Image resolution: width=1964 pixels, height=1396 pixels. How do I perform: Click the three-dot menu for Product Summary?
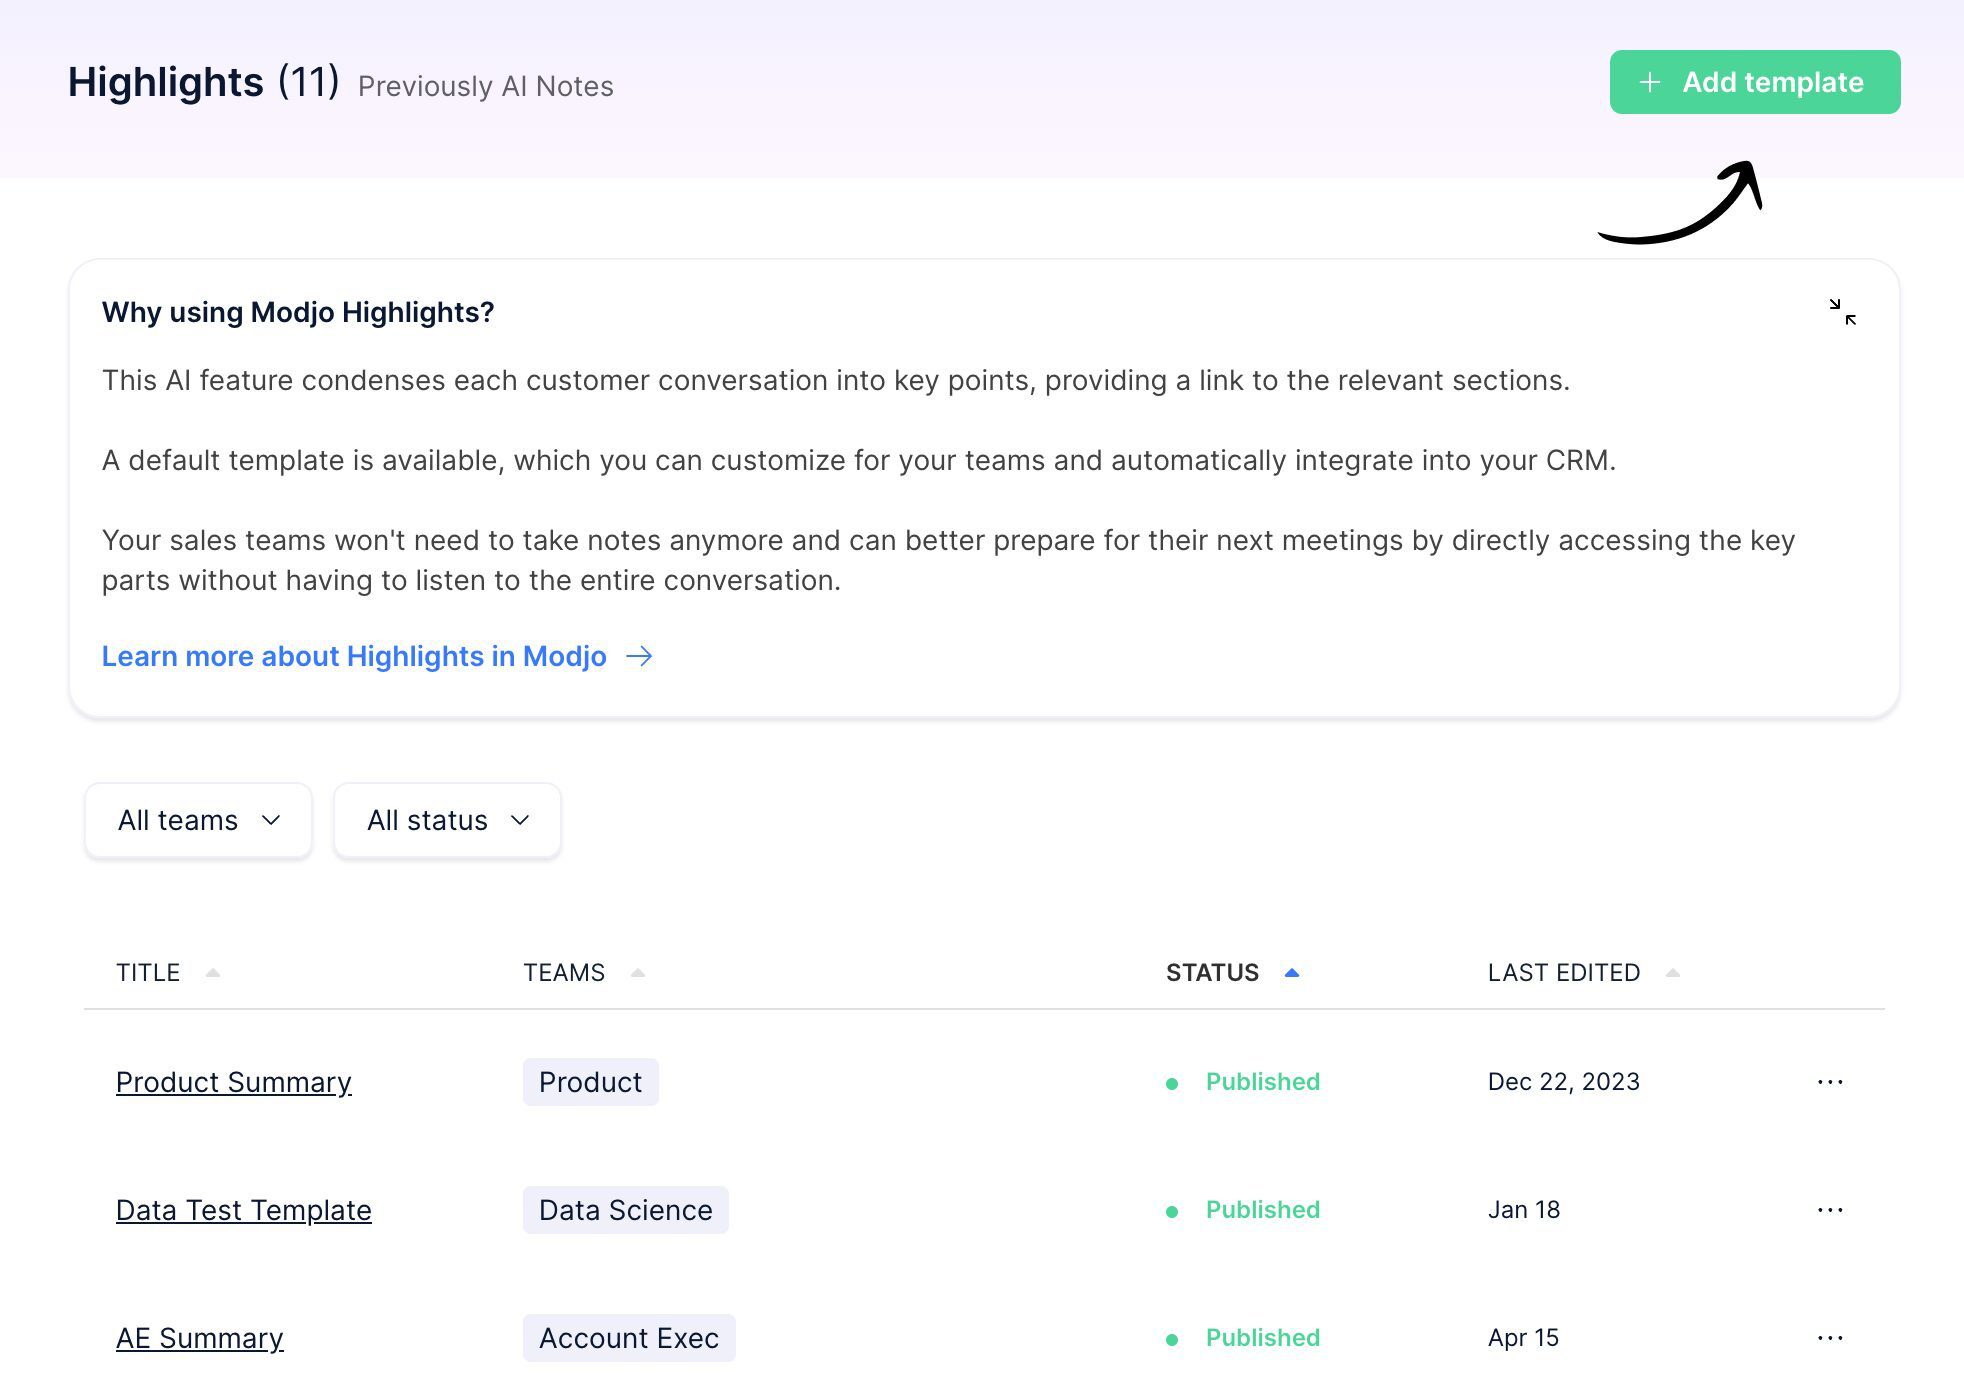point(1831,1080)
